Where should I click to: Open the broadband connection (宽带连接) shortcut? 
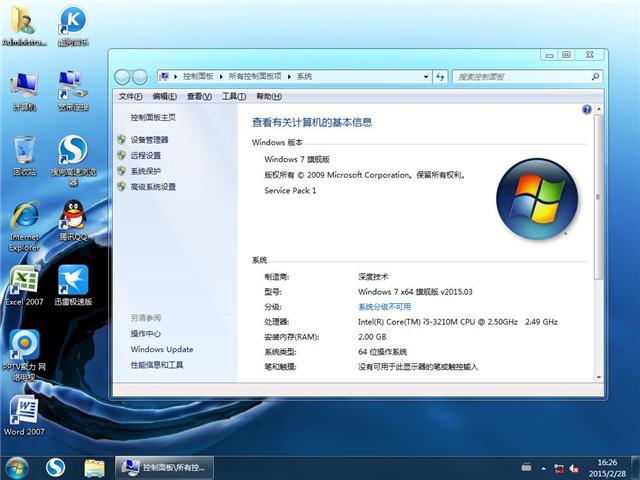(x=73, y=91)
